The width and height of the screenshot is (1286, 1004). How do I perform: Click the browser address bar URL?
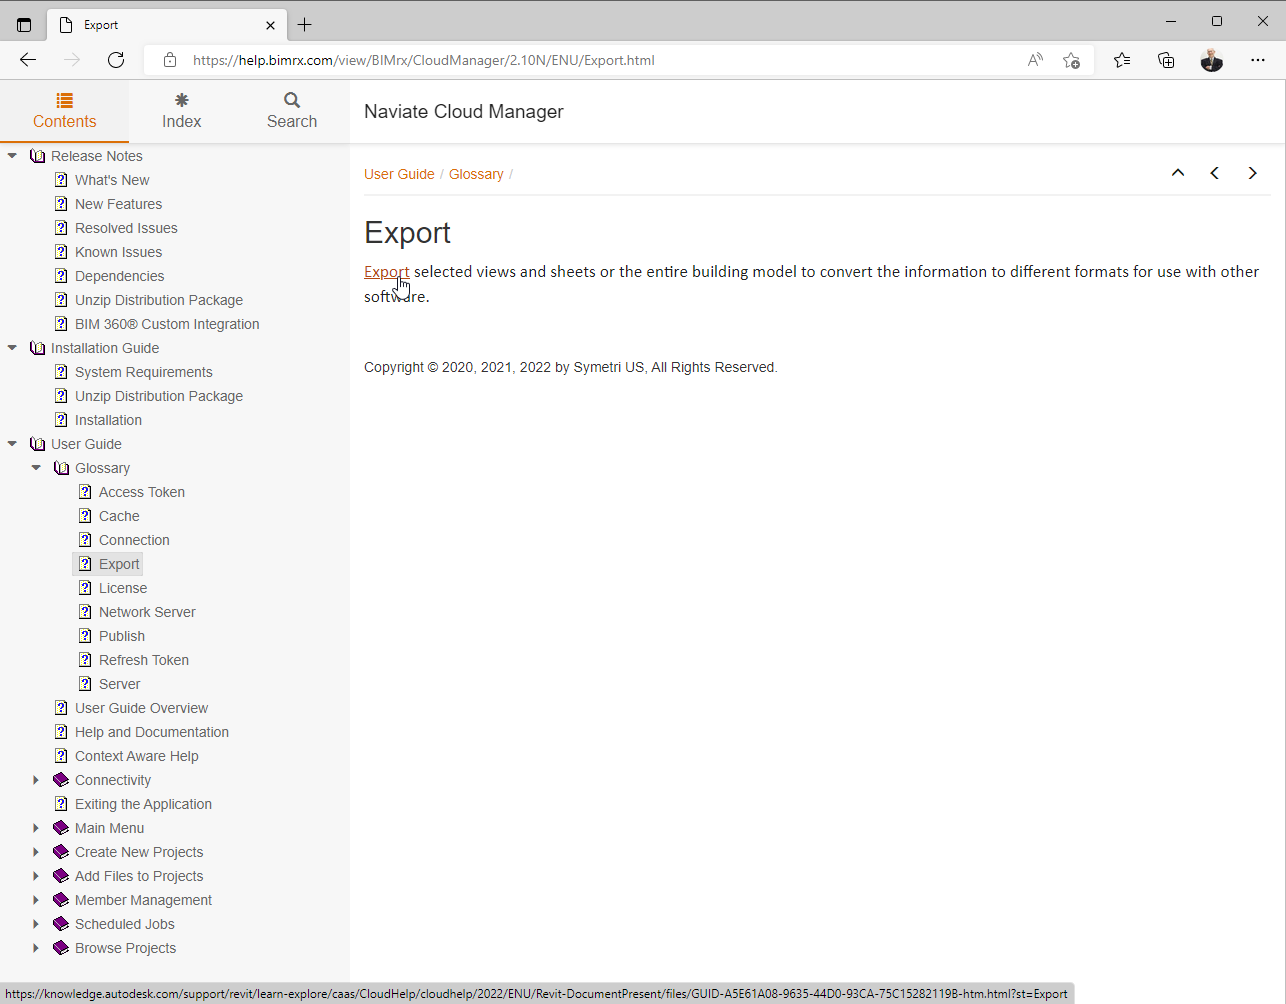click(x=424, y=60)
